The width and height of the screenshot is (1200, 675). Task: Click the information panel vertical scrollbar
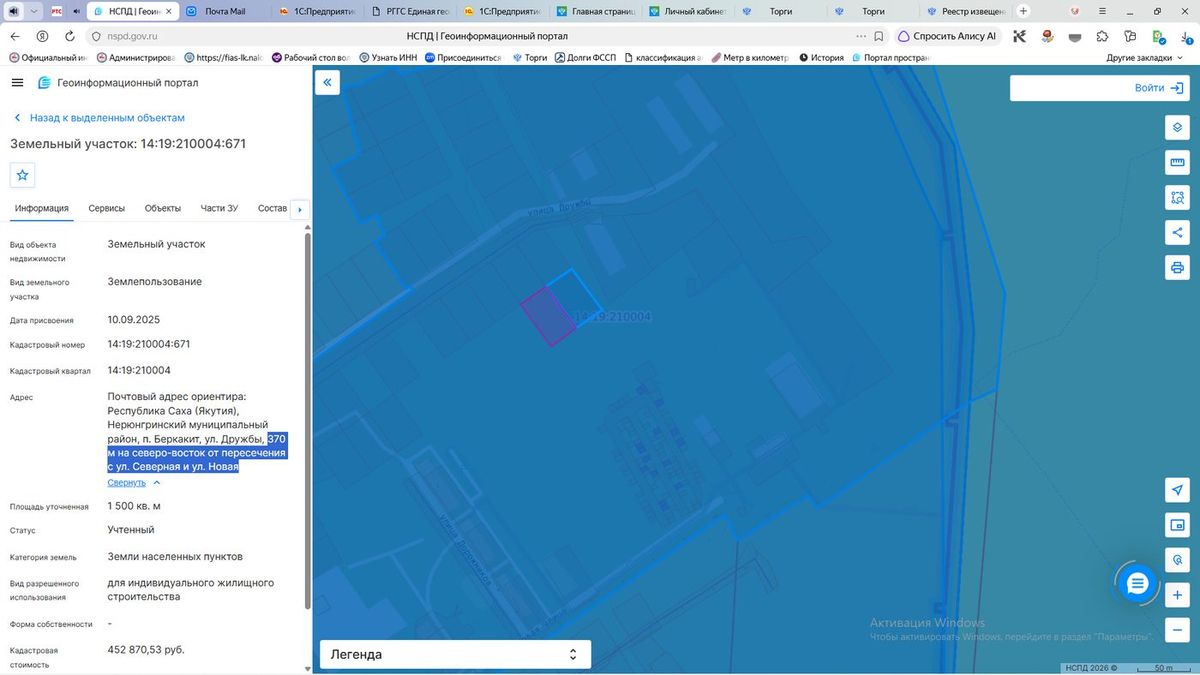tap(307, 420)
